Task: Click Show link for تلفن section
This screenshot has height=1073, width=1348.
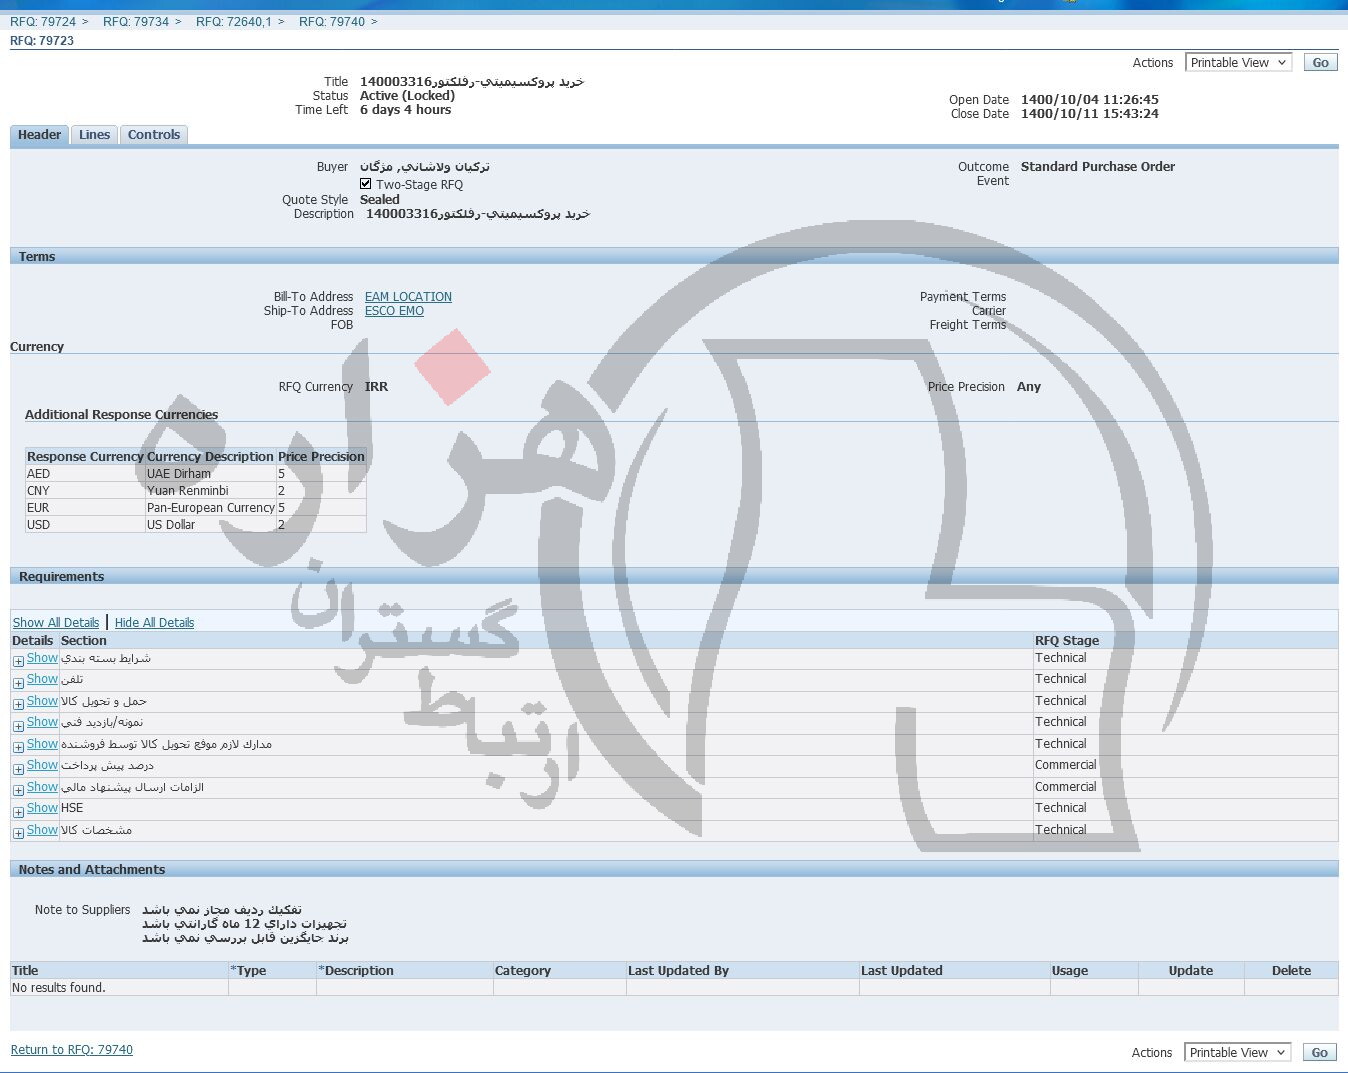Action: point(42,679)
